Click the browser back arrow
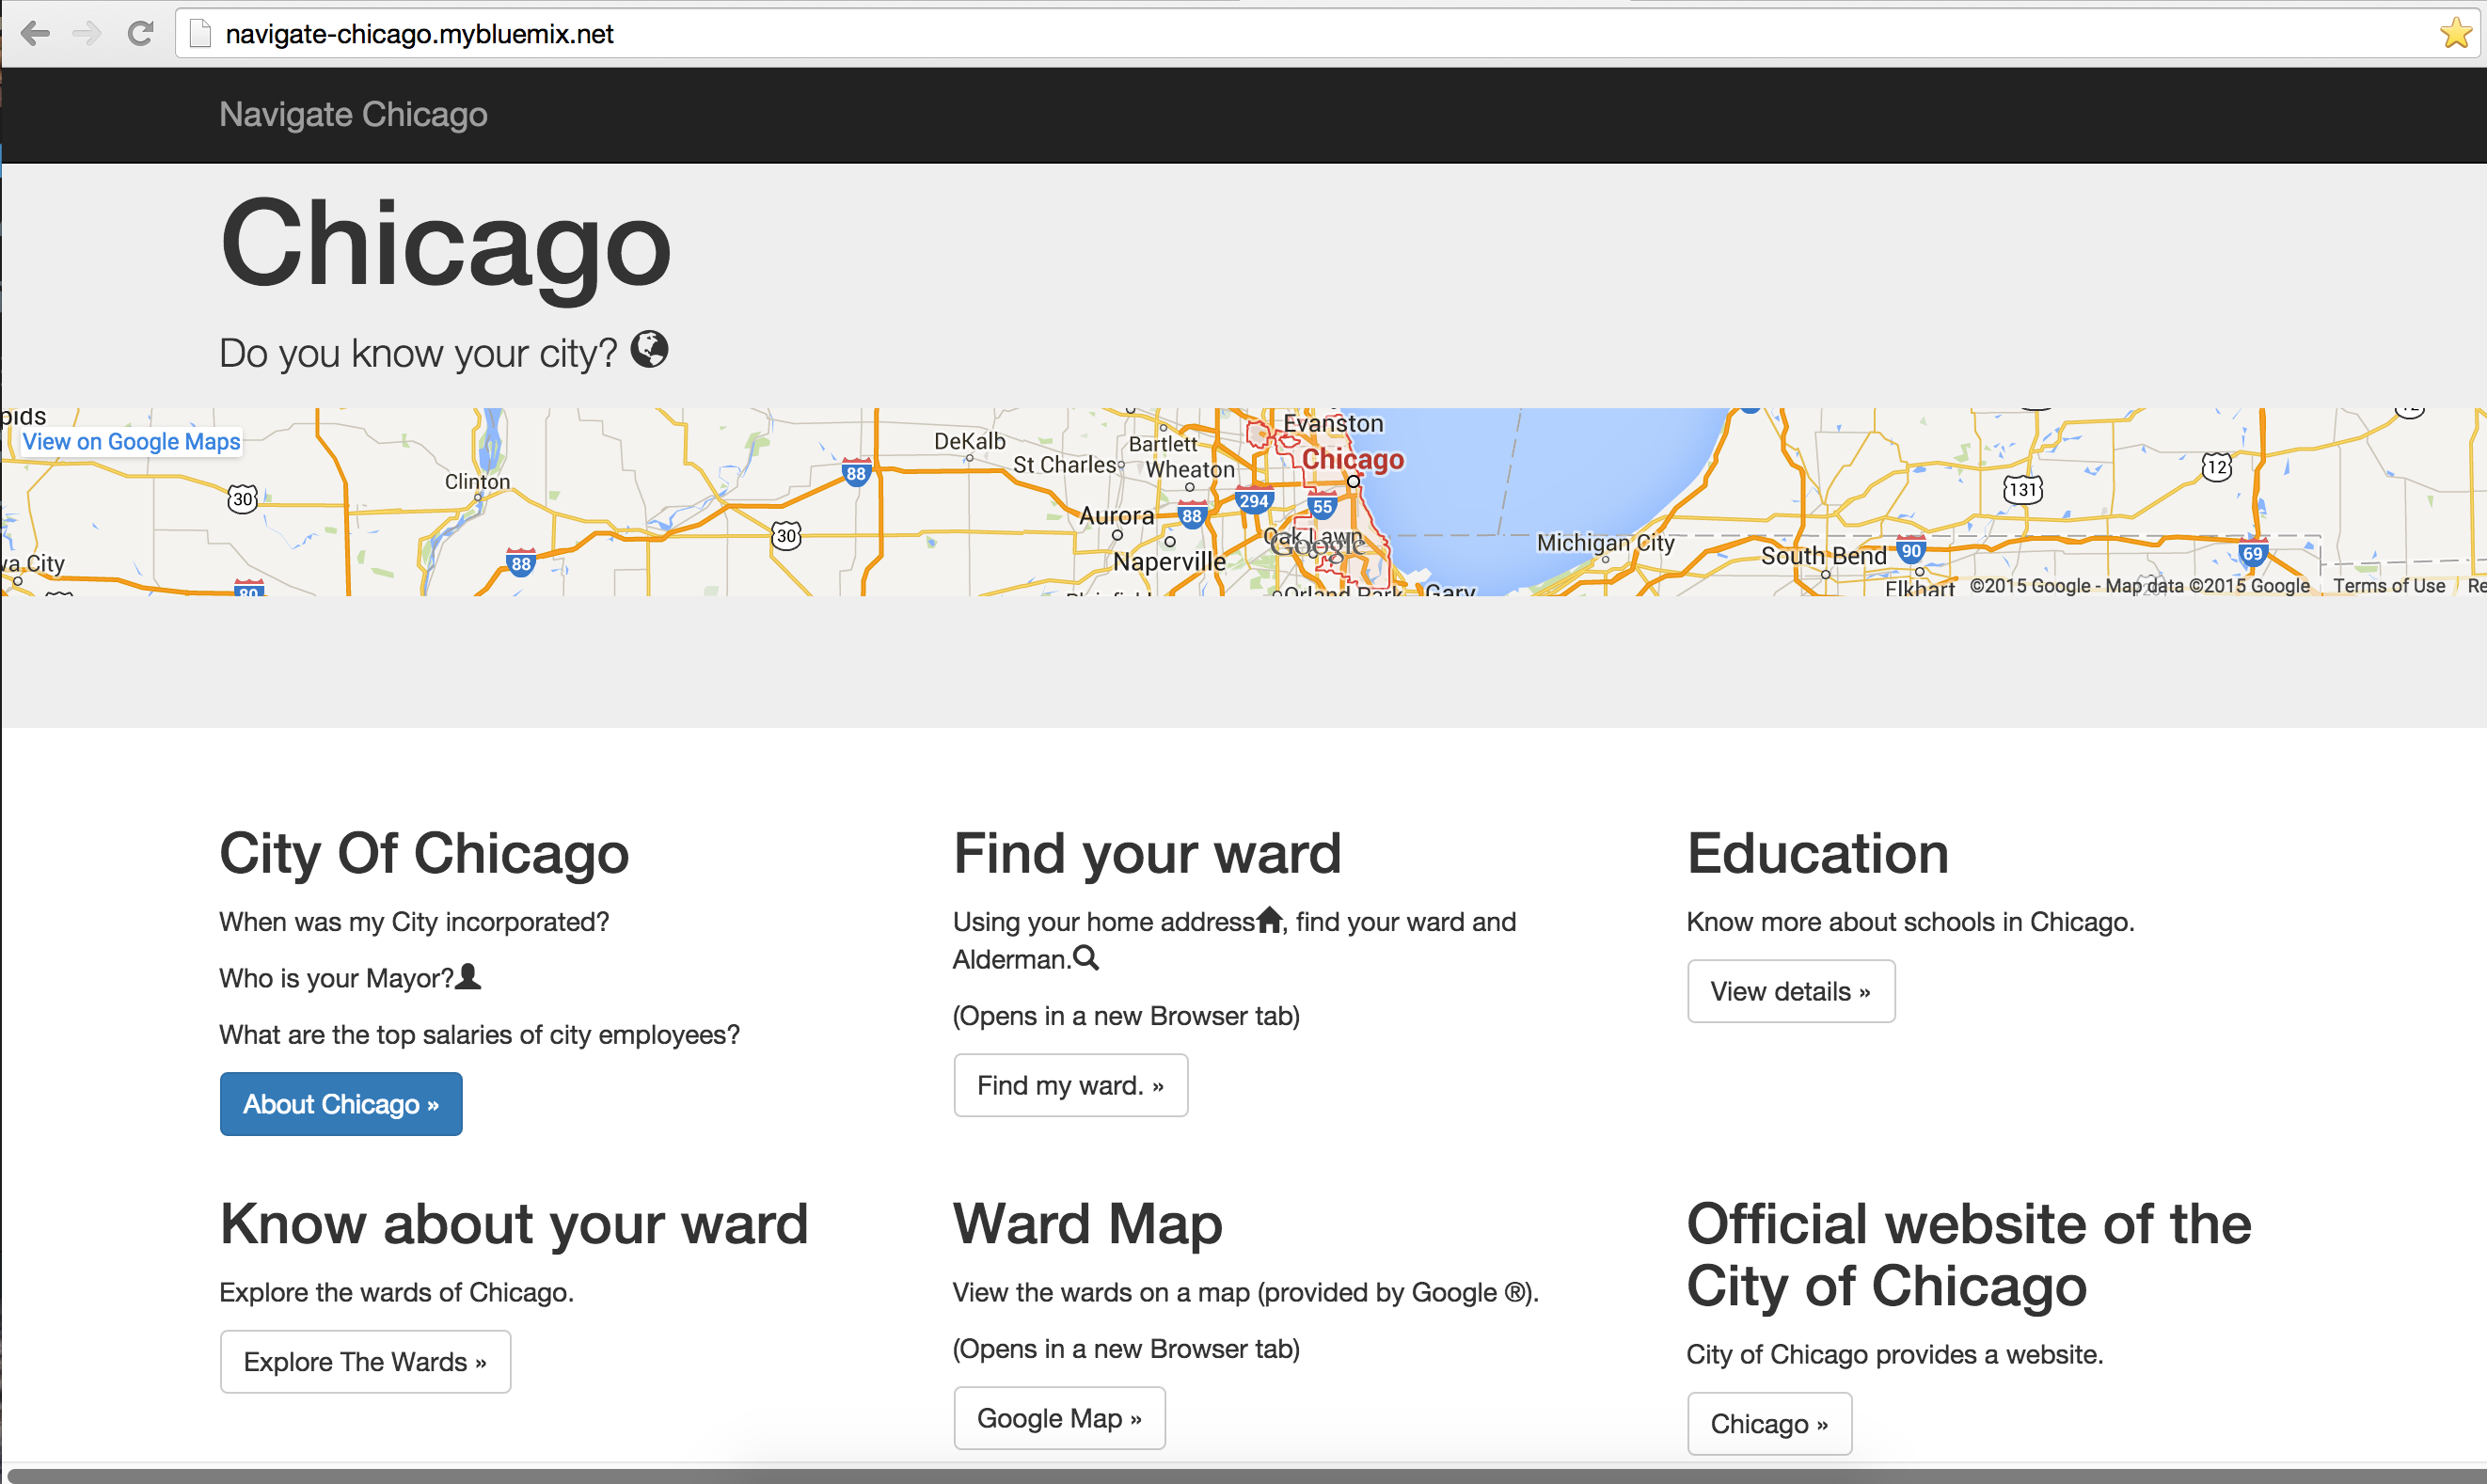2487x1484 pixels. pyautogui.click(x=35, y=34)
